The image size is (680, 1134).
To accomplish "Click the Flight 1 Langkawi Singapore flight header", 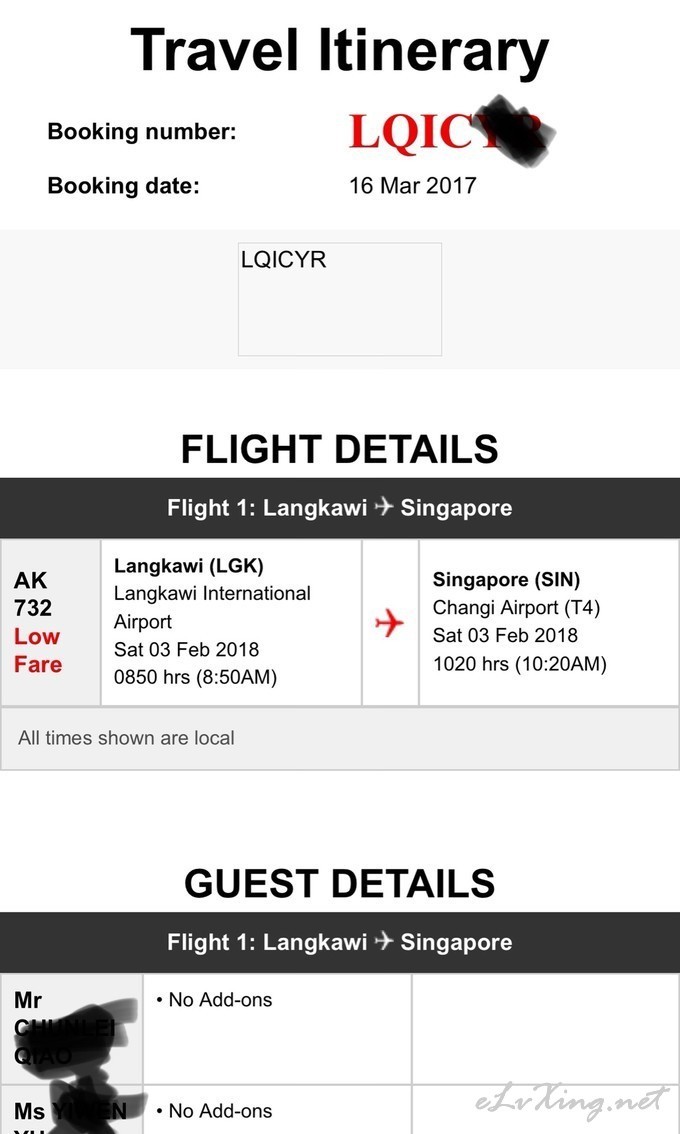I will pyautogui.click(x=340, y=508).
